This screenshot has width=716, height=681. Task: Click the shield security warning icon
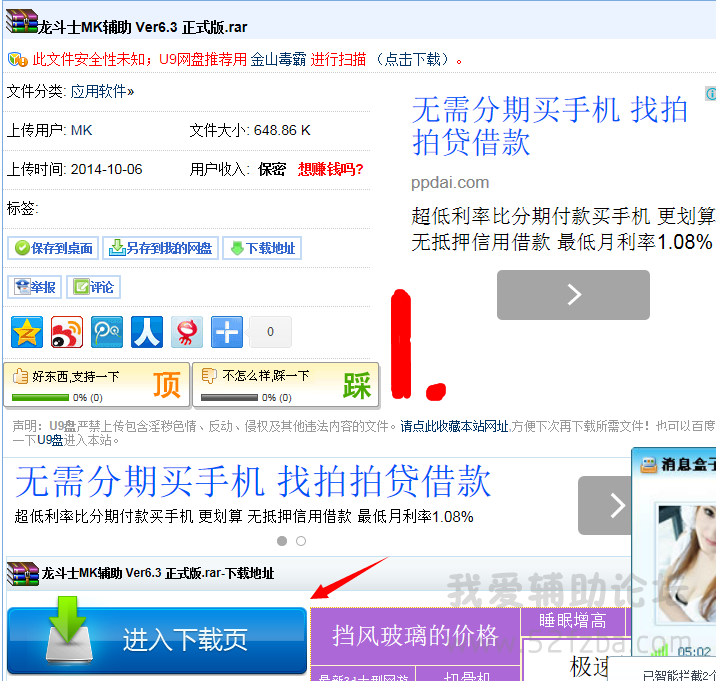point(18,59)
